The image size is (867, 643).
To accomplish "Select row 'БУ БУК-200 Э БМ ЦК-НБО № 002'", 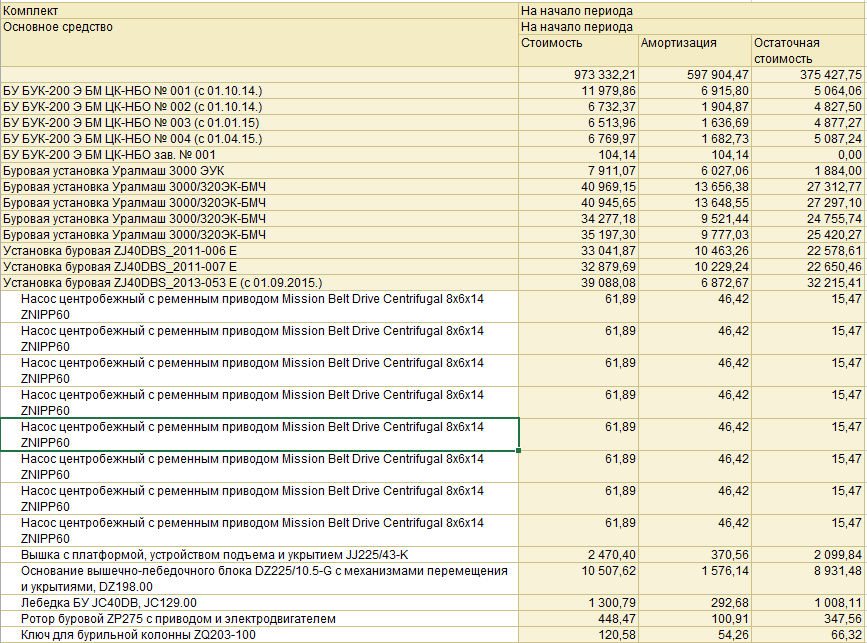I will [259, 107].
